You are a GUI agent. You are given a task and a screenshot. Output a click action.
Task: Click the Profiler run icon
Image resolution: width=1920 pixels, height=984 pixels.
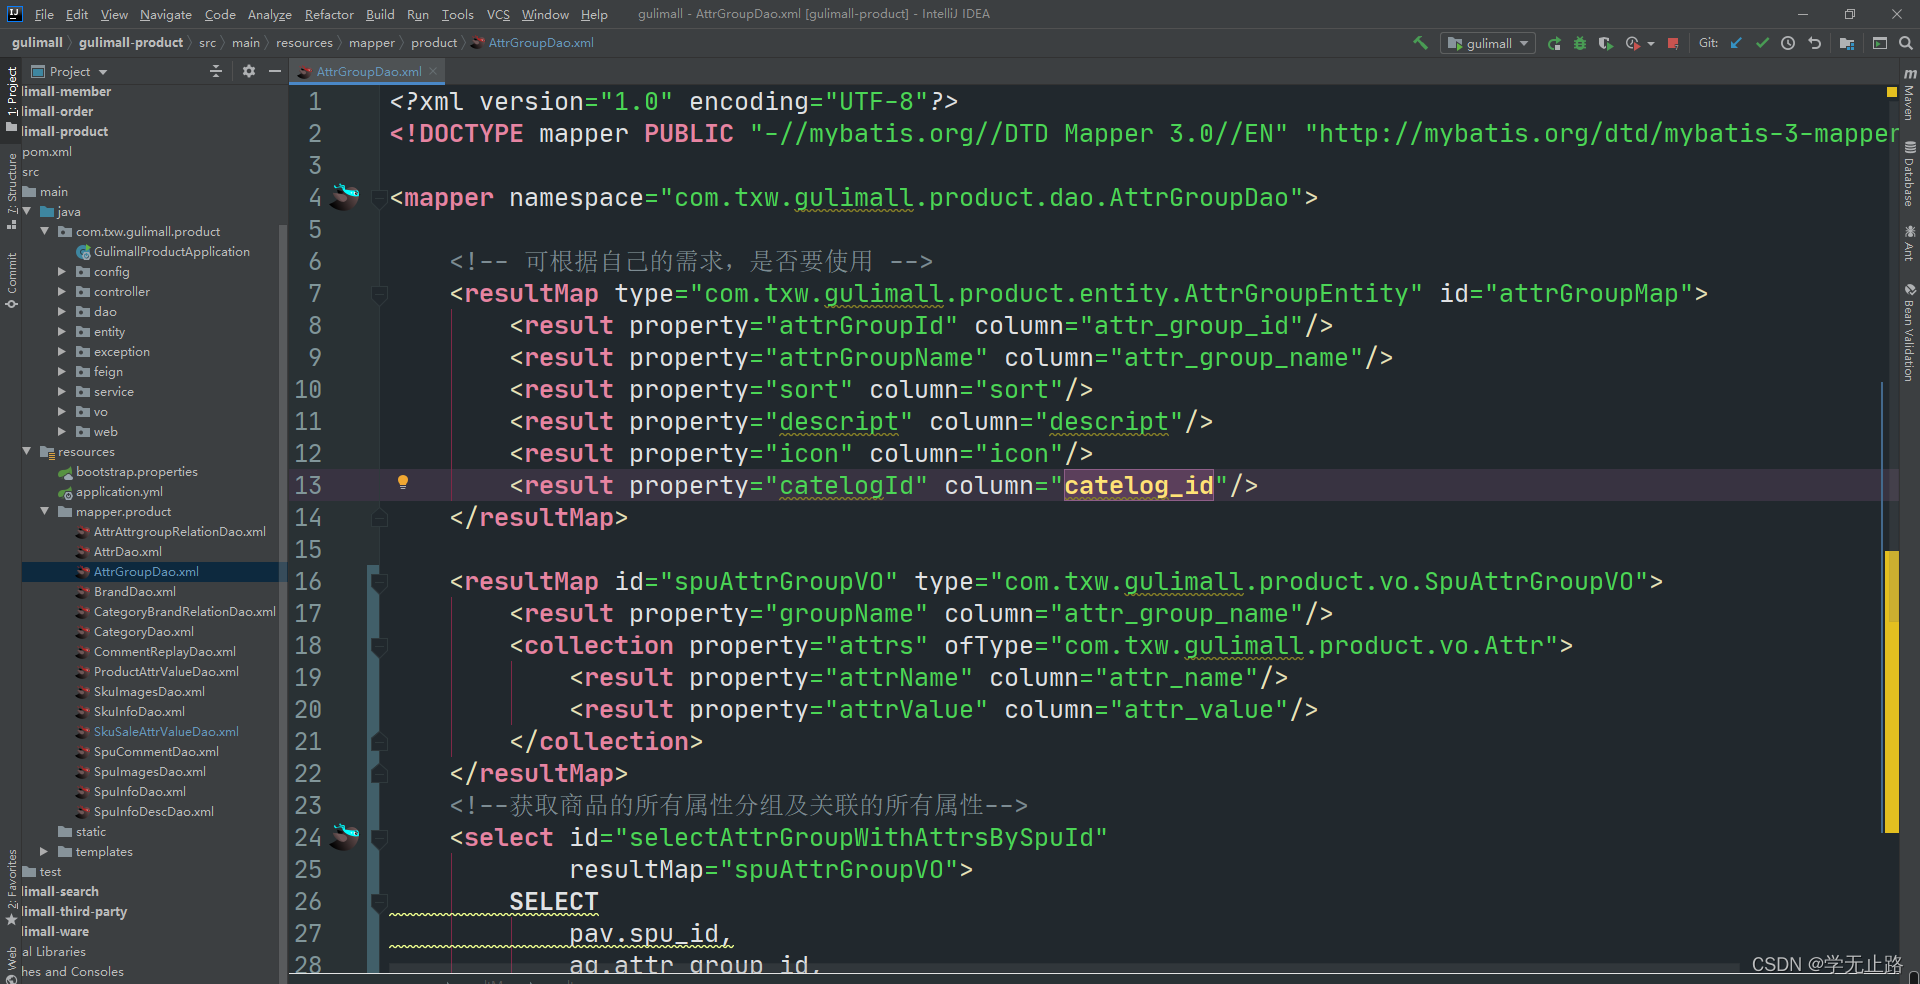point(1632,43)
